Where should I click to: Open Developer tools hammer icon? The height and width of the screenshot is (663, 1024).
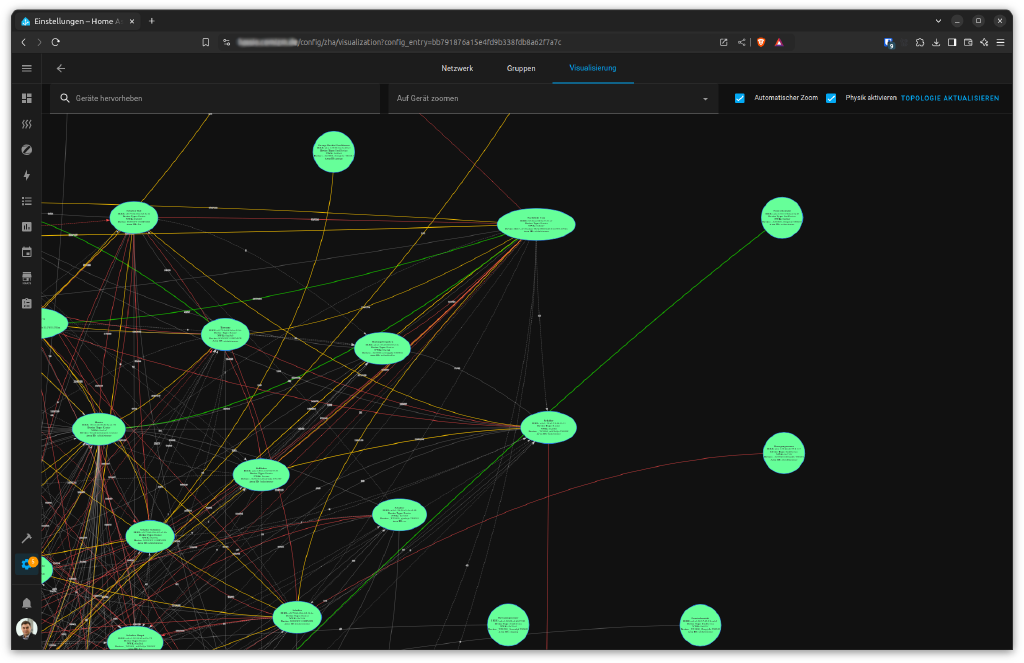click(27, 538)
